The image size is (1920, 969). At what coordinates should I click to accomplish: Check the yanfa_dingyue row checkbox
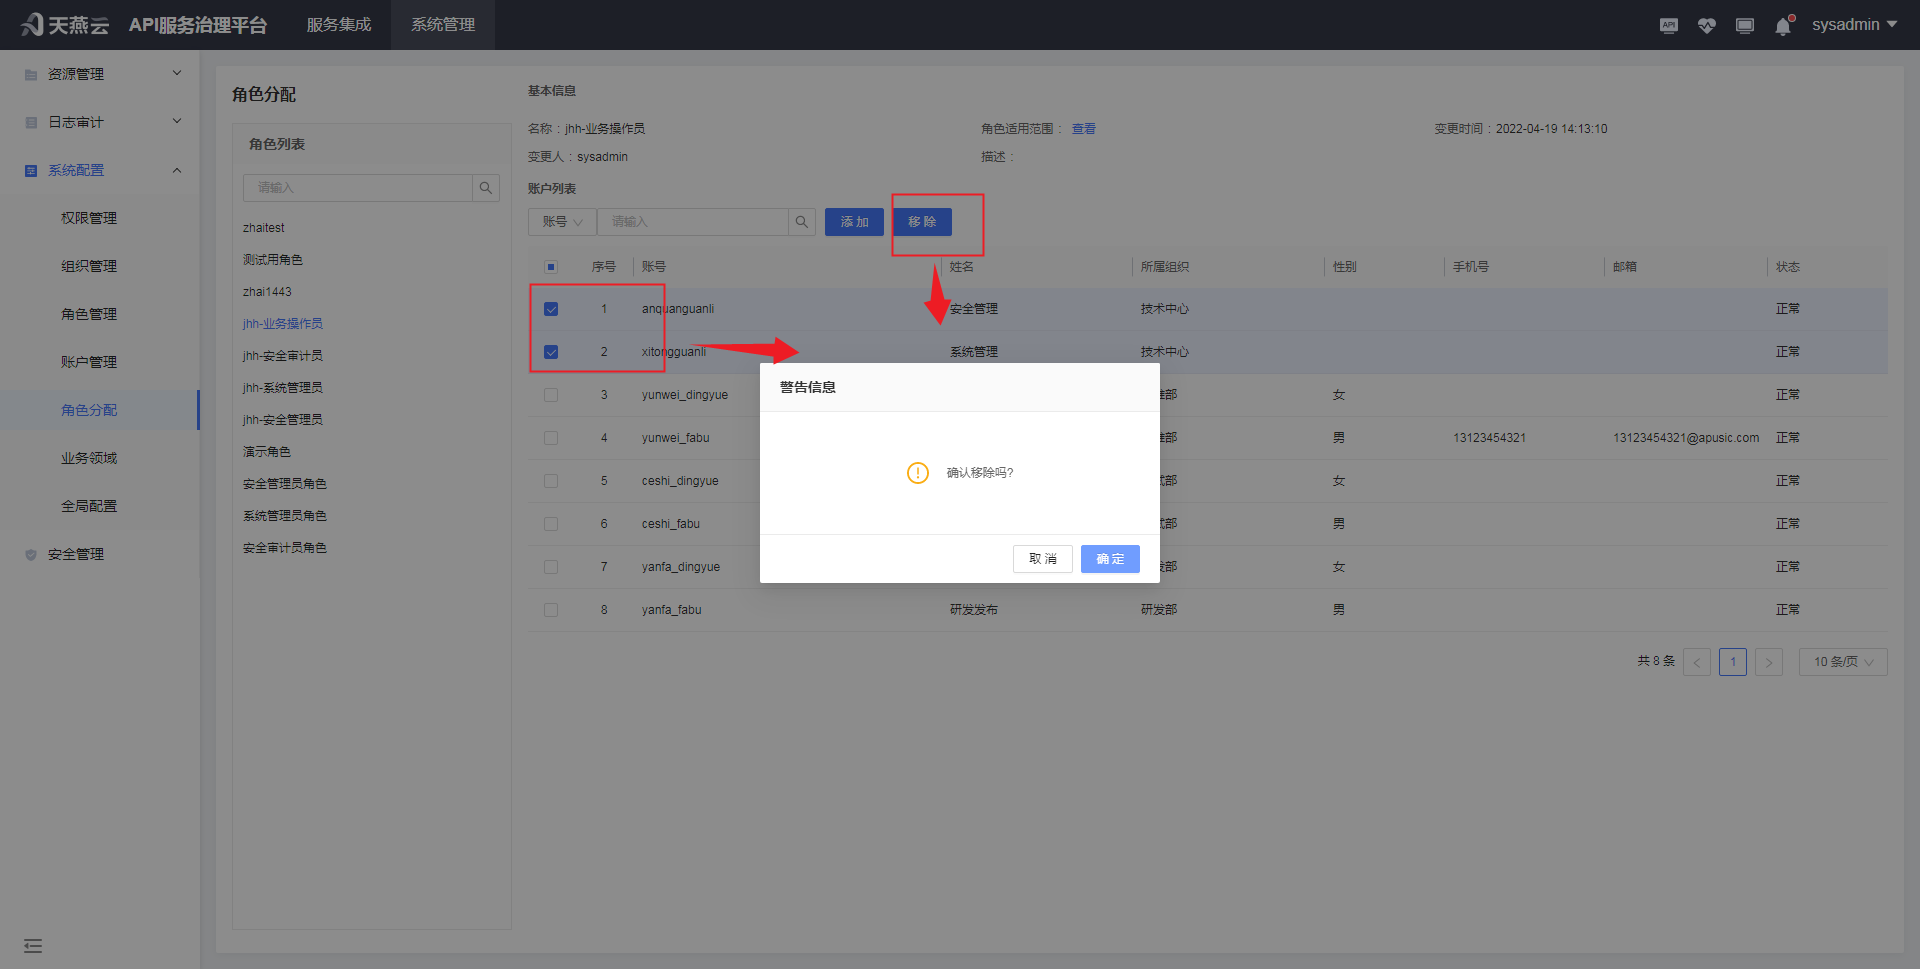[551, 566]
